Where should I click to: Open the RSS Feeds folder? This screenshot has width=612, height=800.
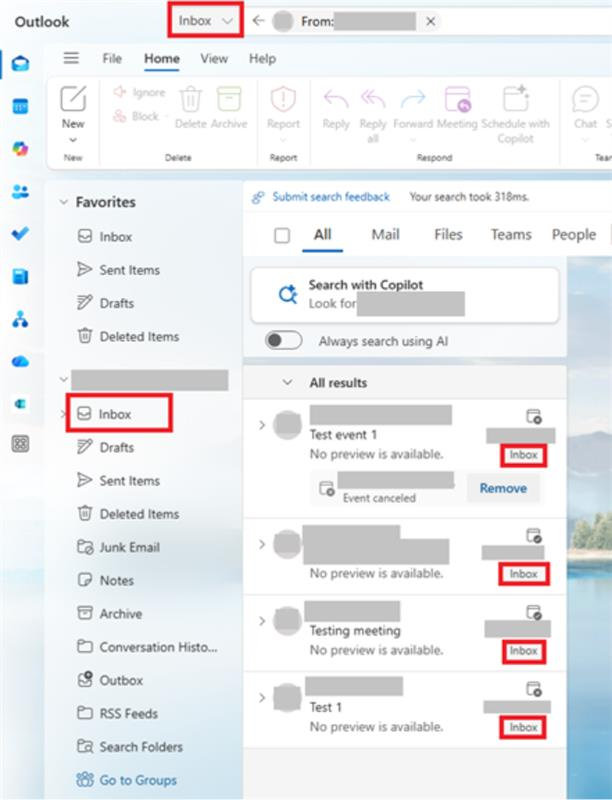click(129, 713)
